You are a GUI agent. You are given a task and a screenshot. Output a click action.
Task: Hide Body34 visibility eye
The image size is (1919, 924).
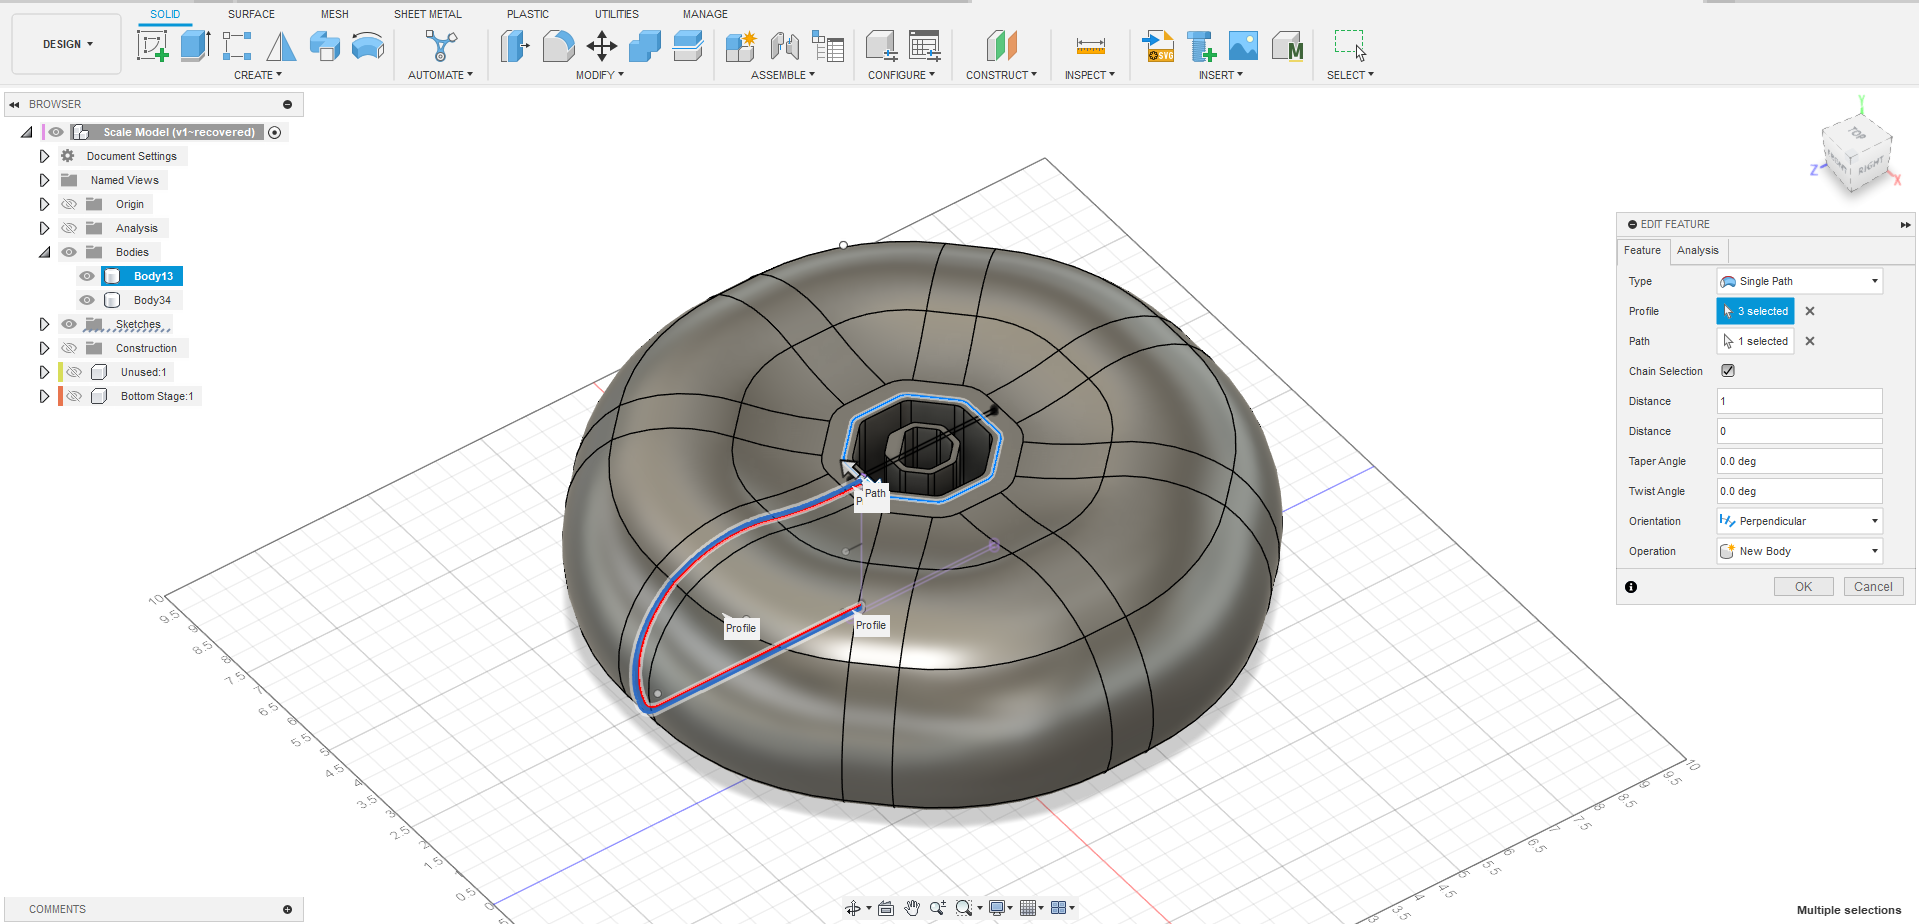[87, 300]
